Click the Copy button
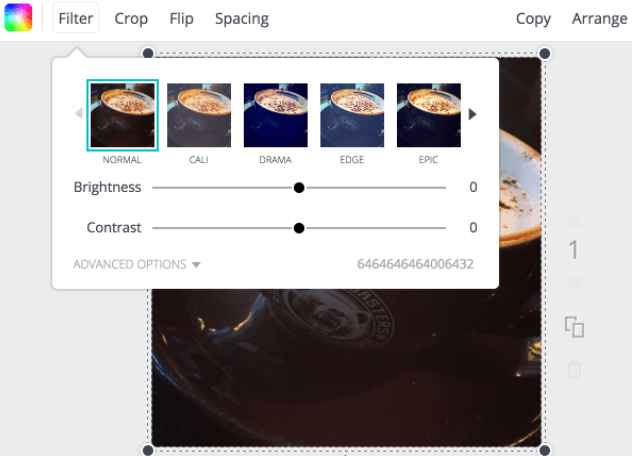 tap(533, 19)
